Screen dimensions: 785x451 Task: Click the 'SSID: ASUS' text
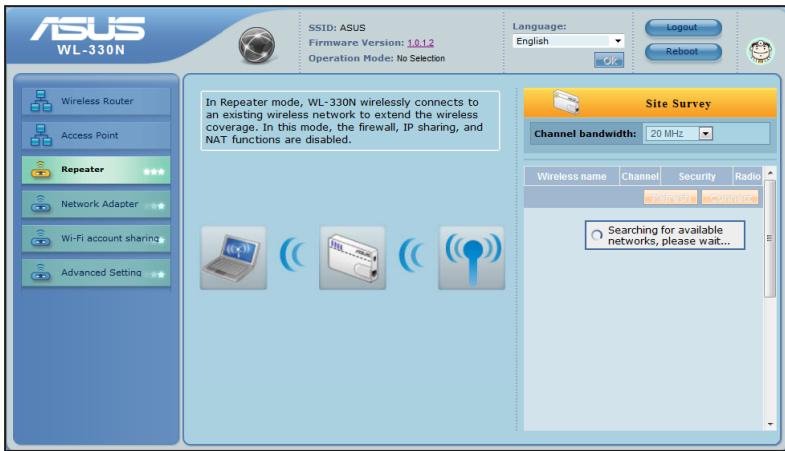click(337, 28)
